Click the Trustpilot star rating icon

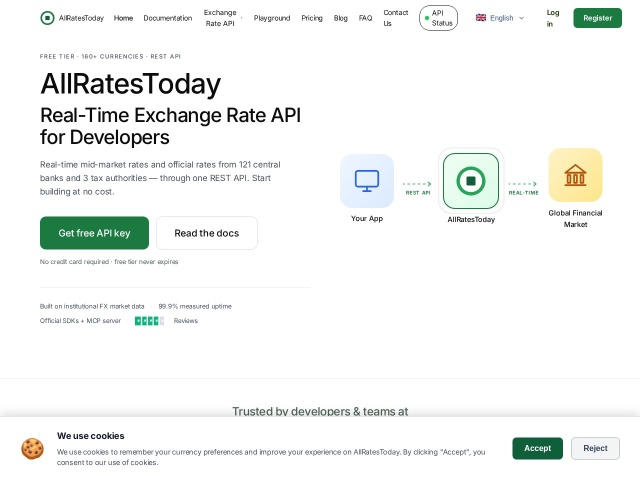pos(149,321)
